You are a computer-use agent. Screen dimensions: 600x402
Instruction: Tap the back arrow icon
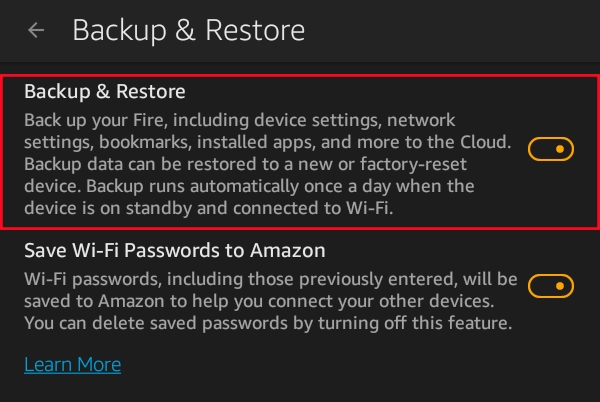tap(36, 30)
